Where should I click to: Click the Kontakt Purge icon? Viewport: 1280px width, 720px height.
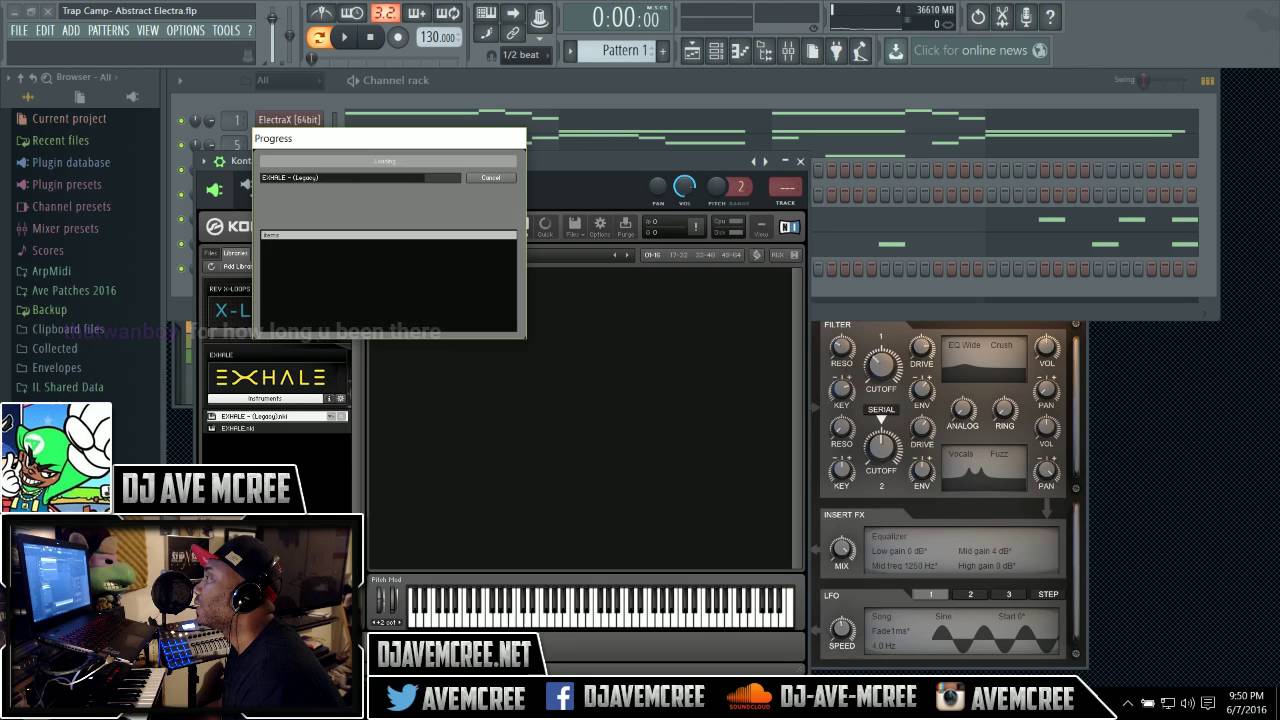coord(625,227)
